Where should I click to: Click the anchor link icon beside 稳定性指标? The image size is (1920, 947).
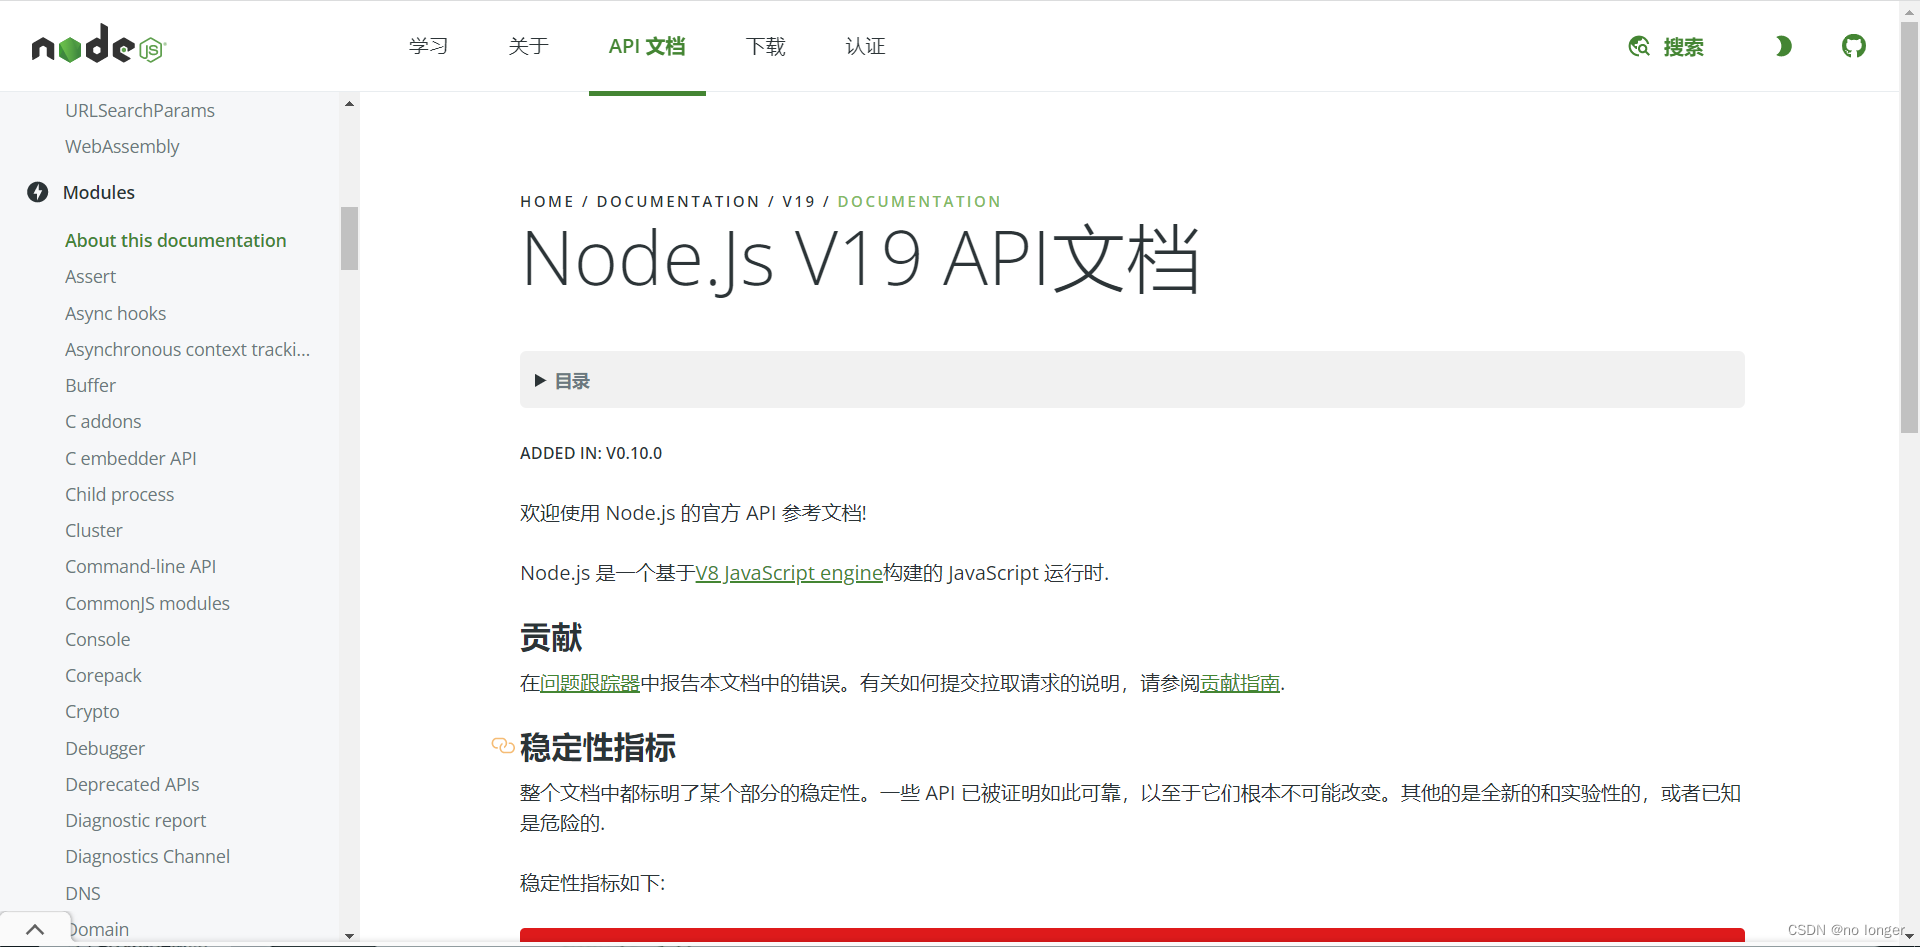[503, 746]
